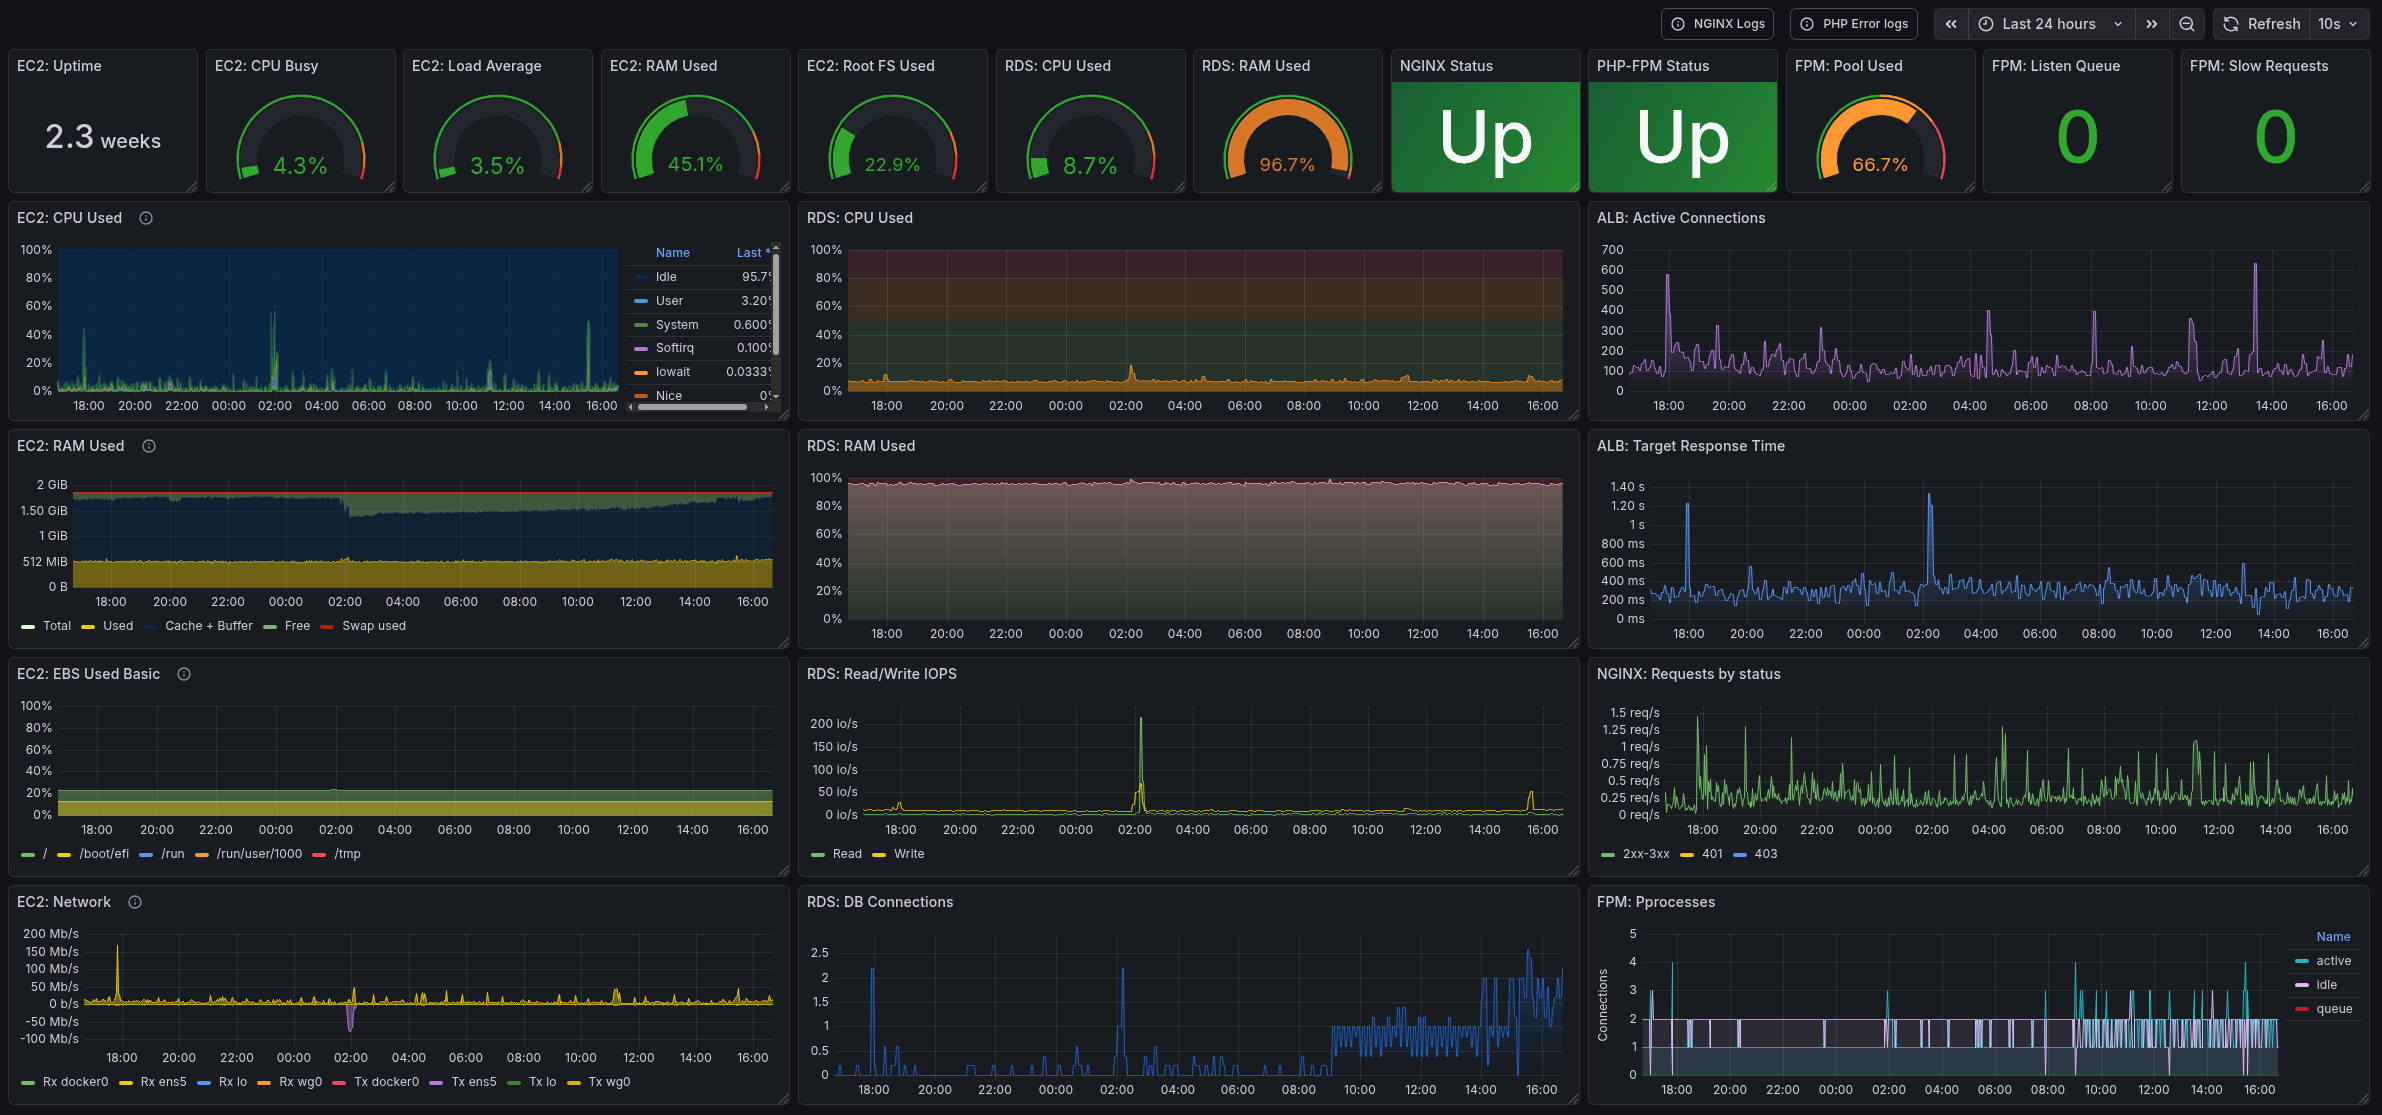Open the 10s refresh interval dropdown
Image resolution: width=2382 pixels, height=1115 pixels.
[2338, 24]
